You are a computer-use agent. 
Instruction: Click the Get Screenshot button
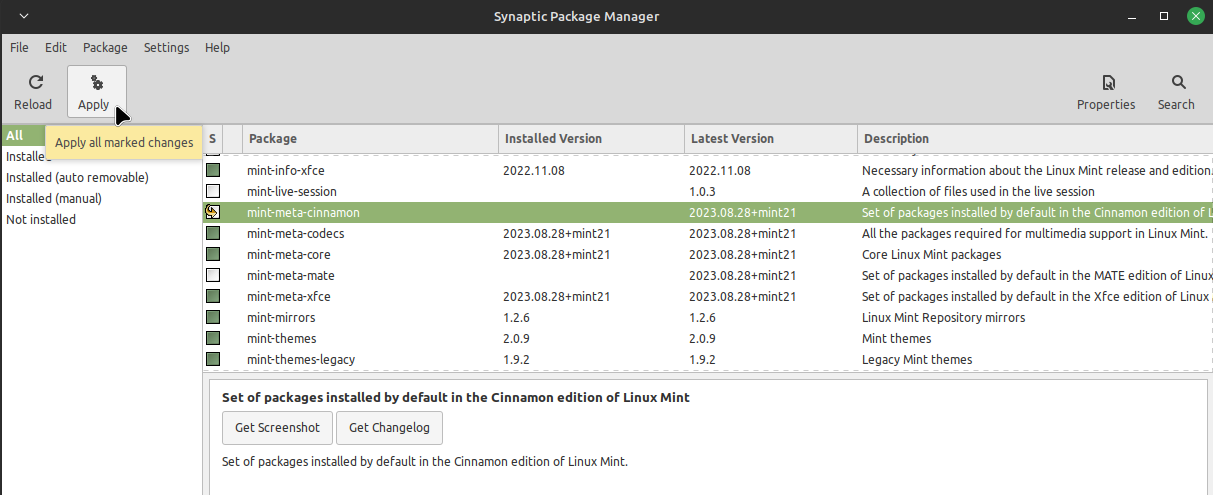(277, 427)
